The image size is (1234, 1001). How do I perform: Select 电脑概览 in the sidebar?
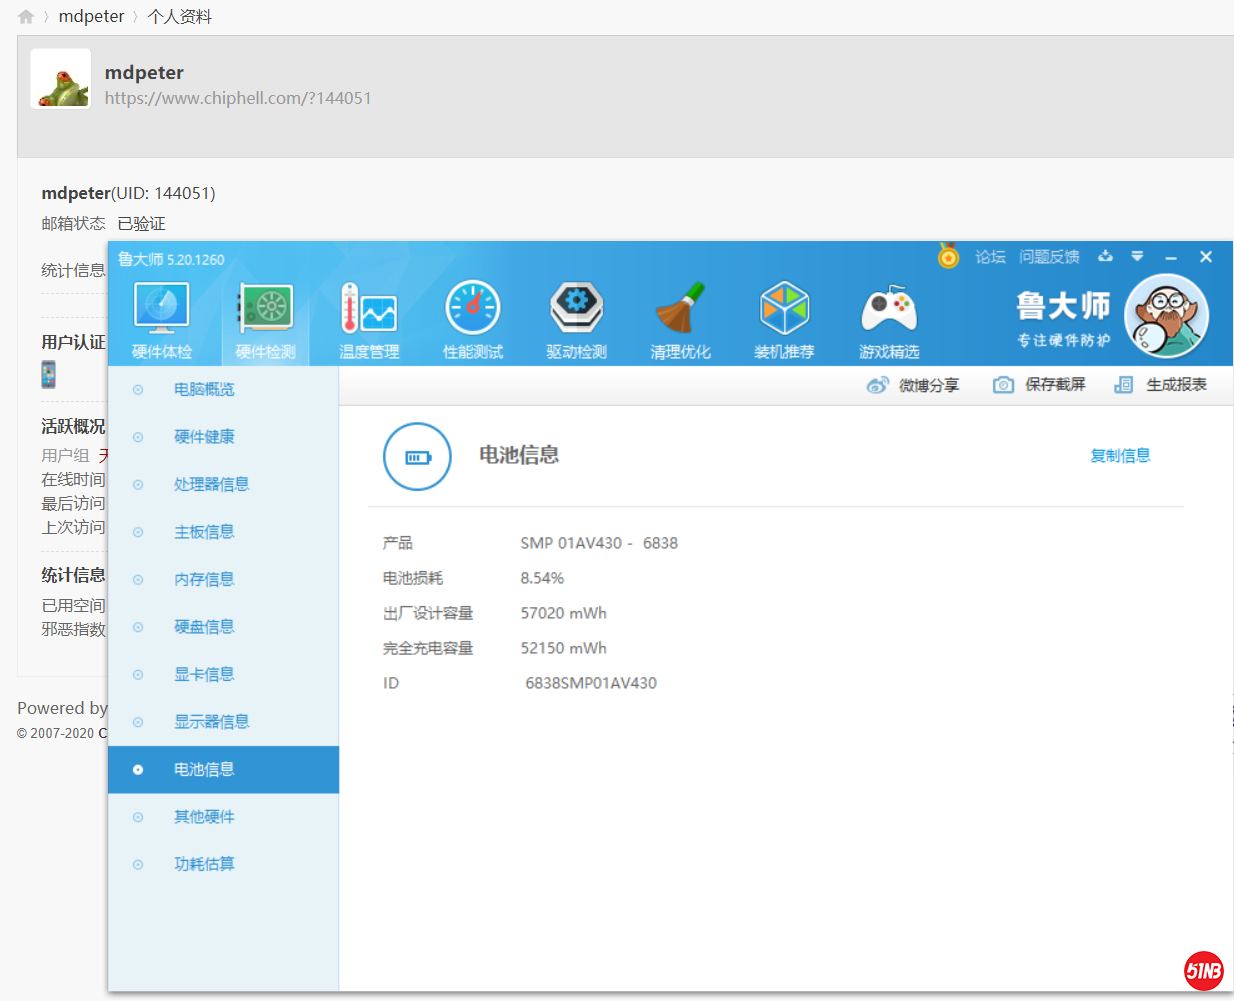(x=204, y=389)
